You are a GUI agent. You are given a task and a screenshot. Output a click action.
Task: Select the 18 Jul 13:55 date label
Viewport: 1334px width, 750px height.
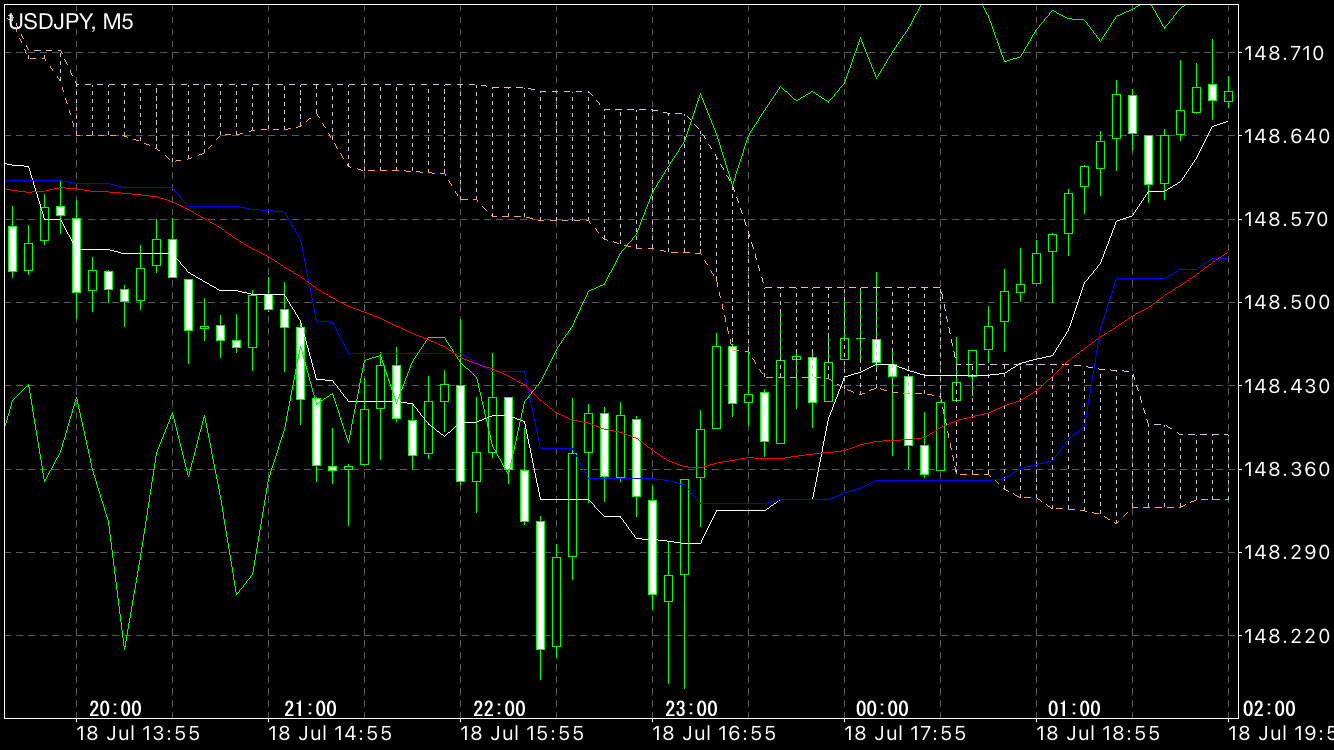click(x=139, y=733)
